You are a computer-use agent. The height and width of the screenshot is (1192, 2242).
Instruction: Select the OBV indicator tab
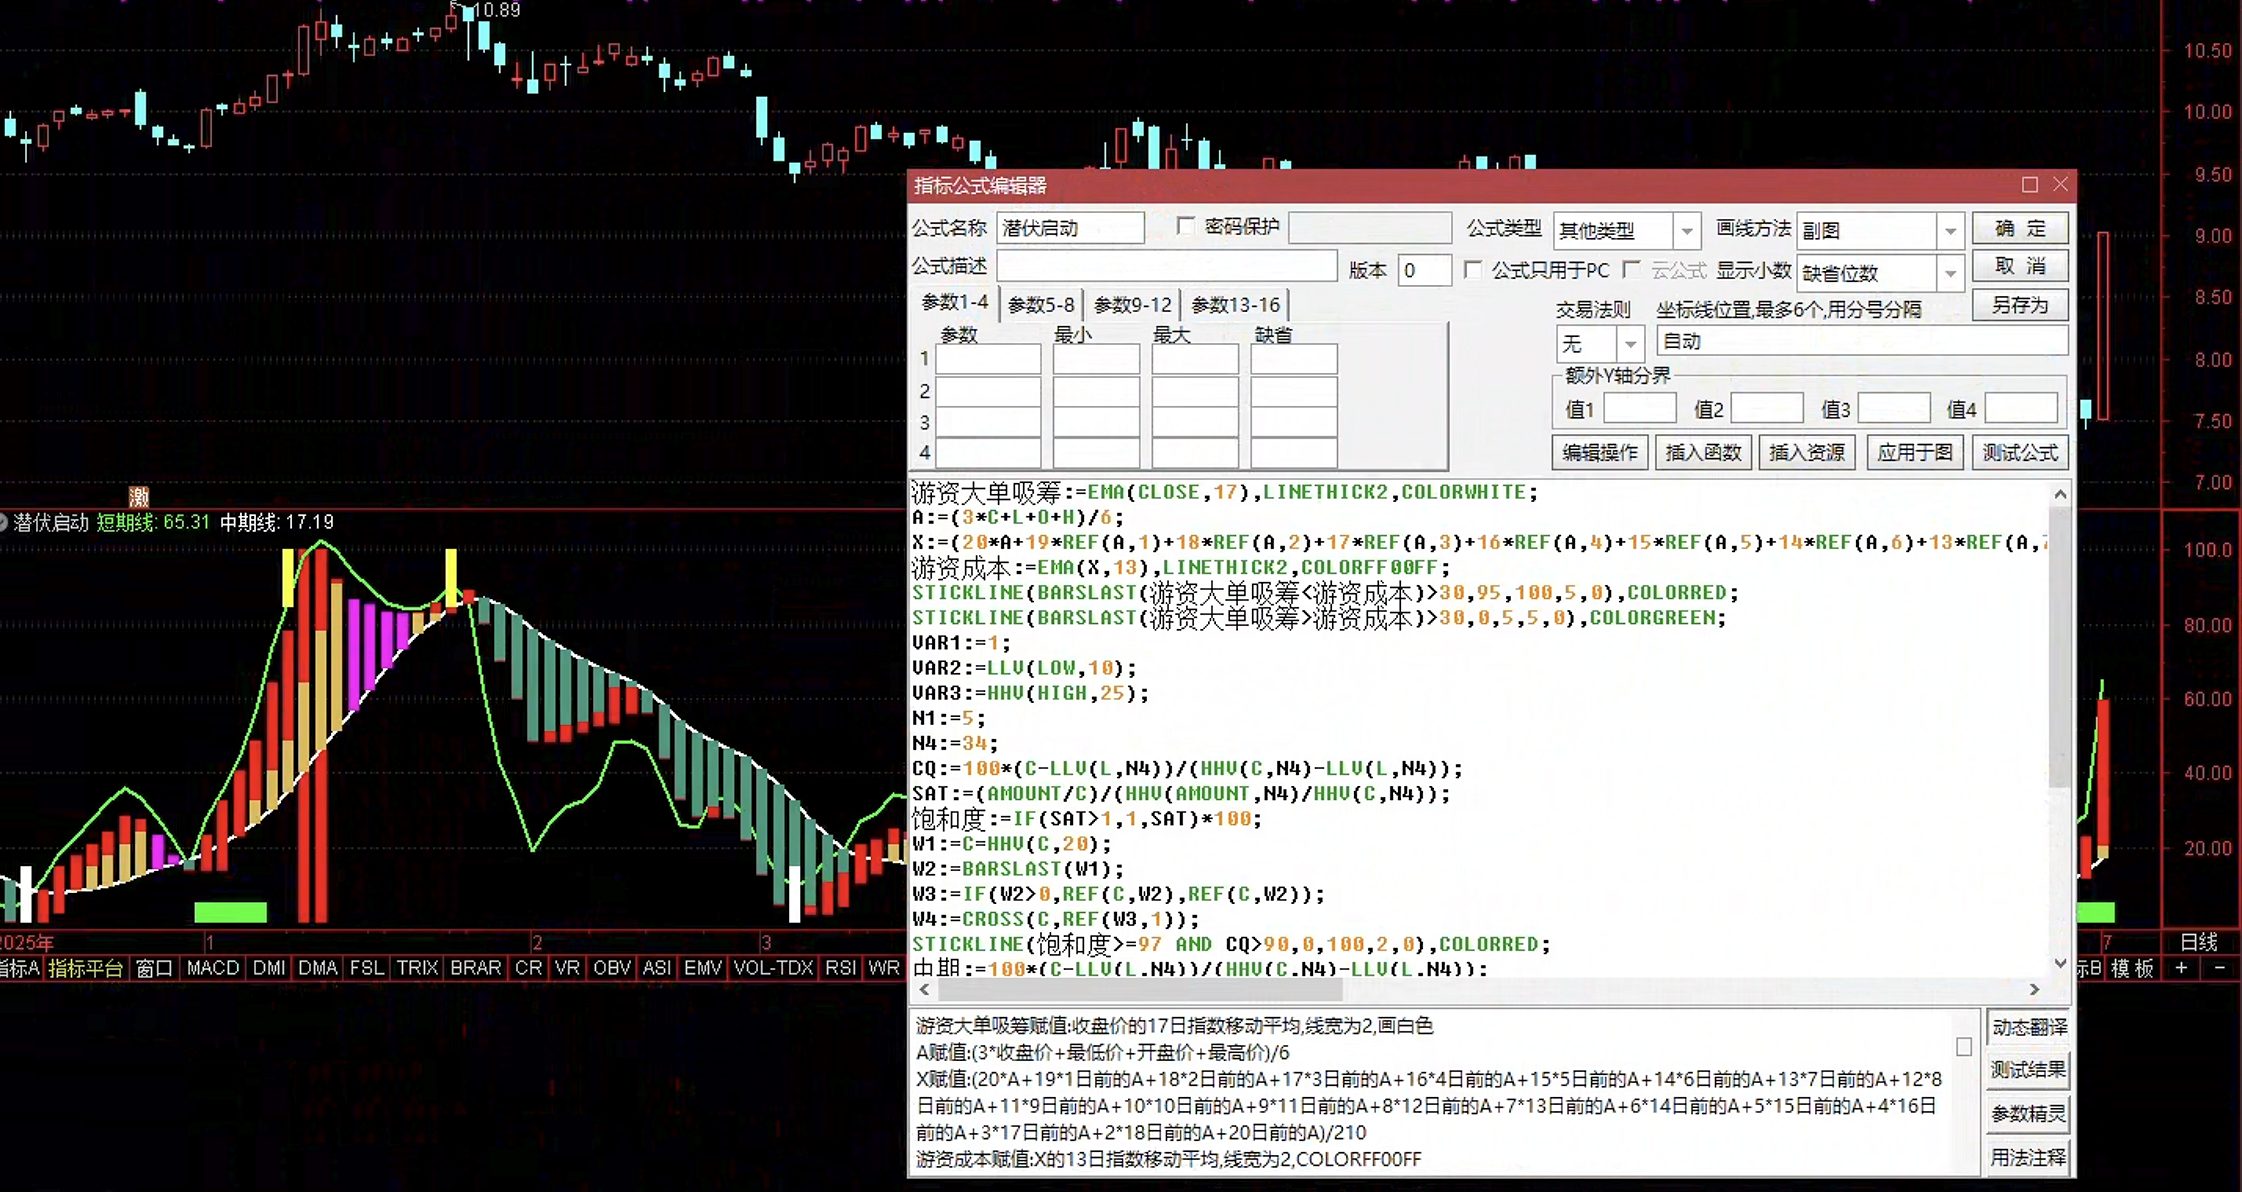coord(612,968)
